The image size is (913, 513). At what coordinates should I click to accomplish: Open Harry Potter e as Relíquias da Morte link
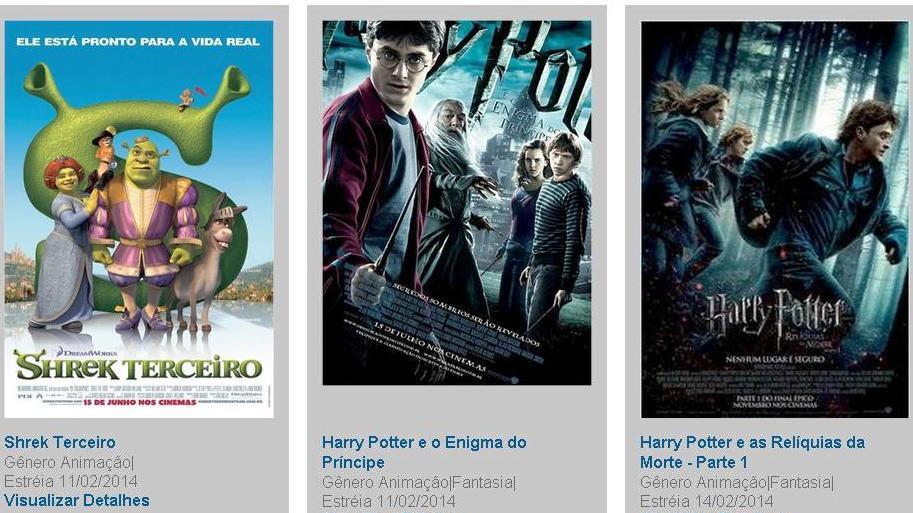click(752, 452)
